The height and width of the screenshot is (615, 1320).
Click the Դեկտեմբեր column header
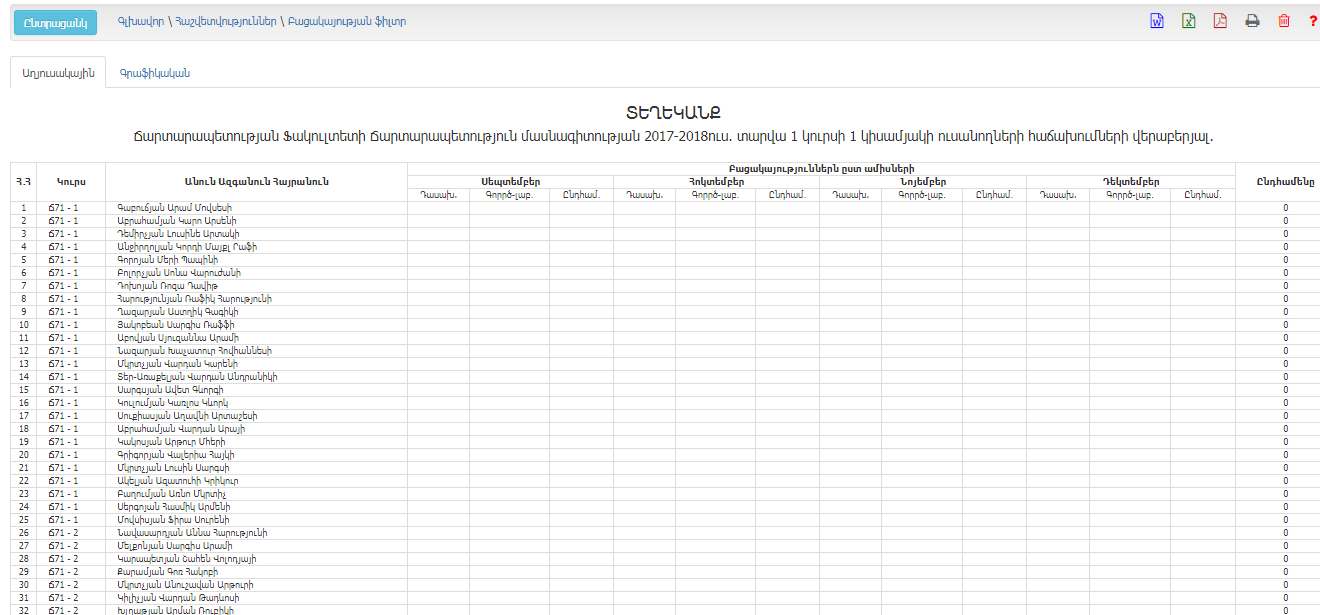point(1130,182)
